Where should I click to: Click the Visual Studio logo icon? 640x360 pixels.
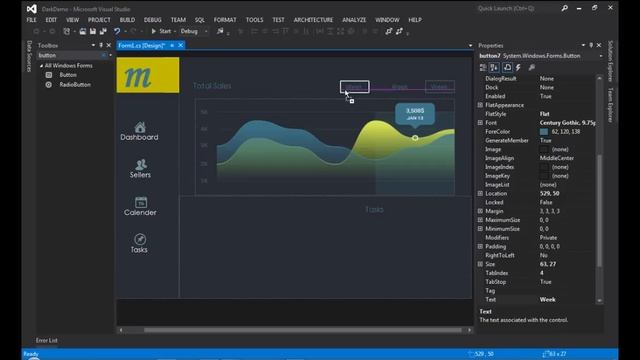click(x=31, y=9)
